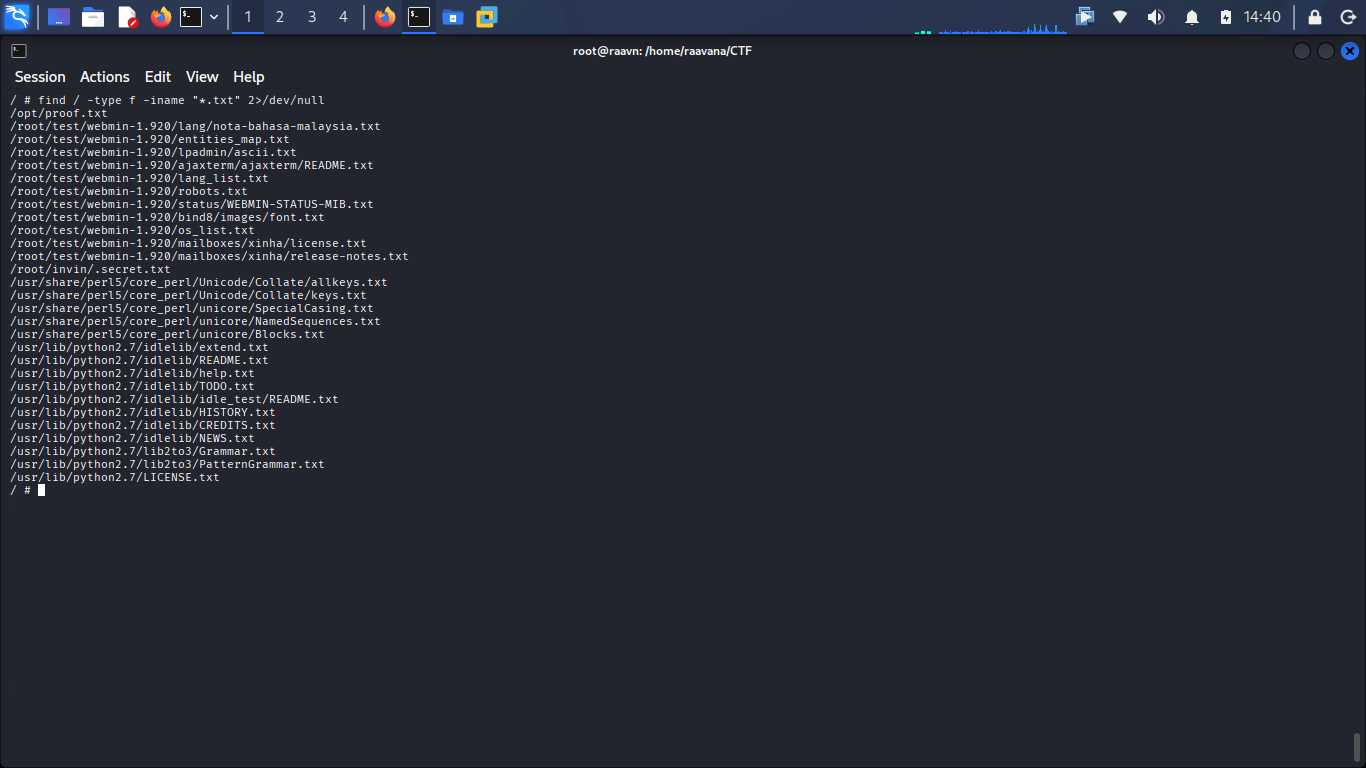Click the terminal window title icon
The image size is (1366, 768).
pos(19,51)
